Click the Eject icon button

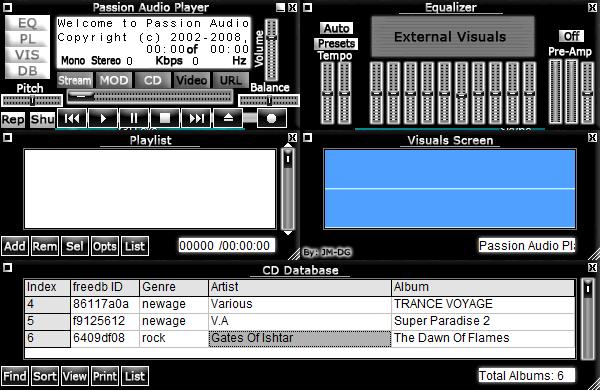(x=228, y=118)
